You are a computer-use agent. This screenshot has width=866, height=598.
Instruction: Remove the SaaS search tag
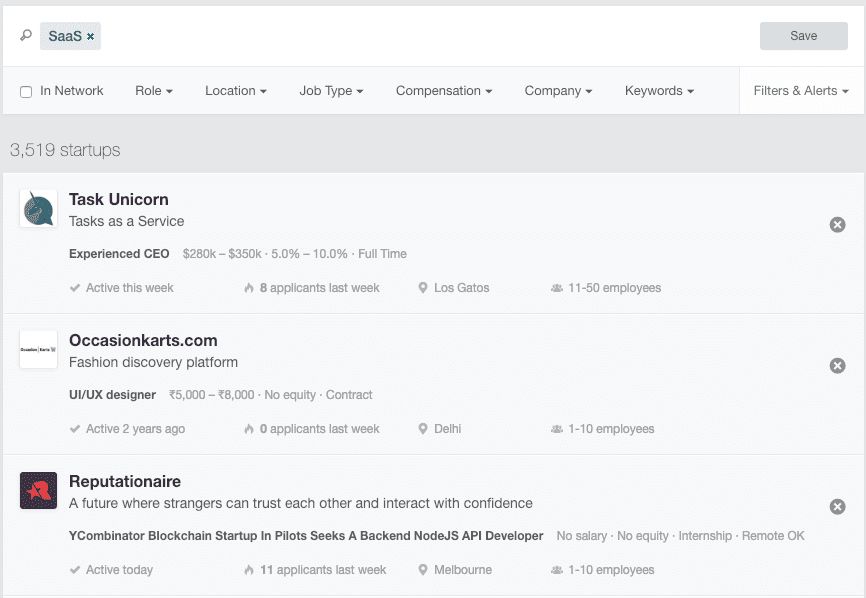(91, 36)
